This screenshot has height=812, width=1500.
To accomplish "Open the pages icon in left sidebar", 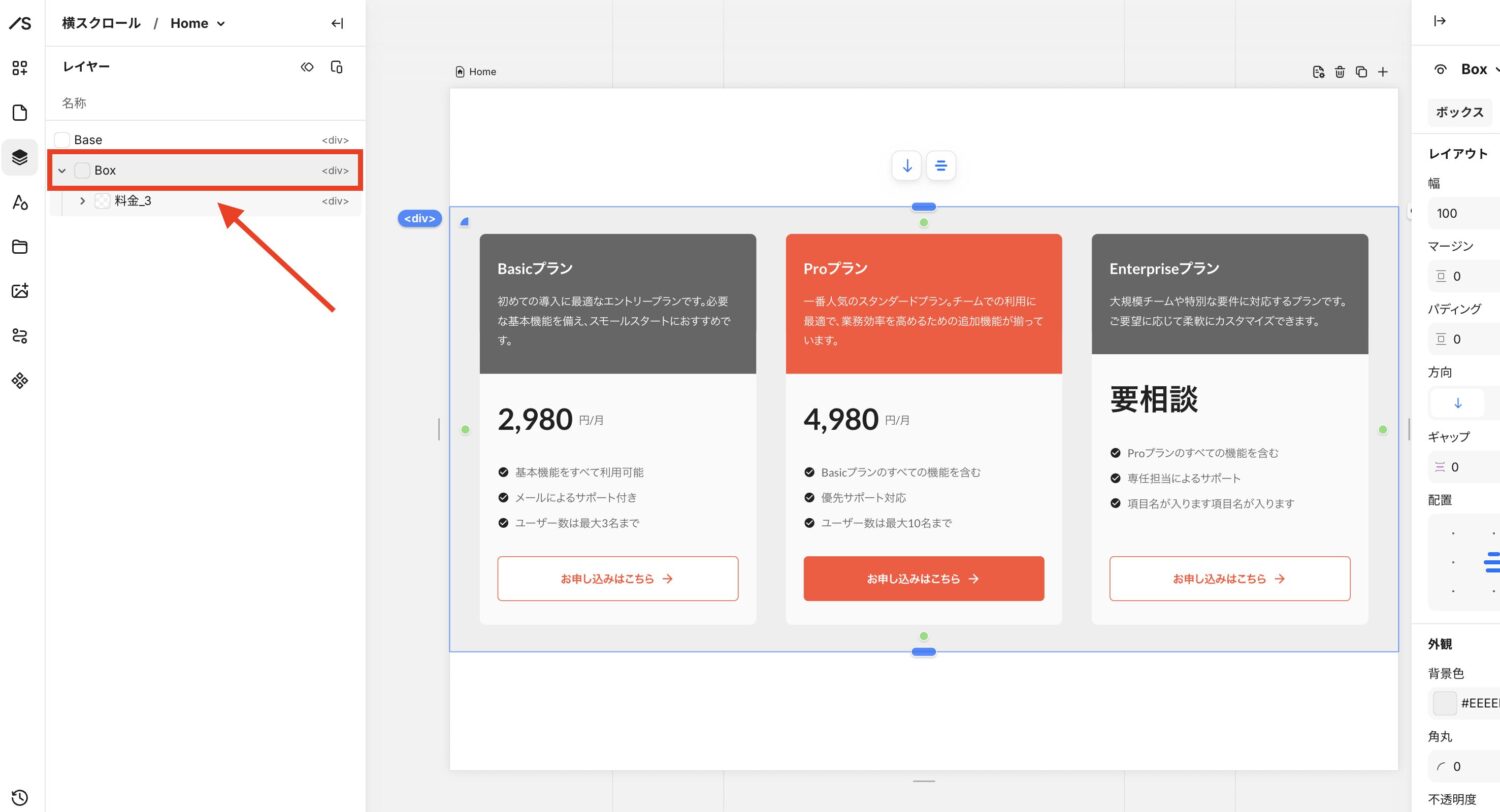I will (x=19, y=113).
